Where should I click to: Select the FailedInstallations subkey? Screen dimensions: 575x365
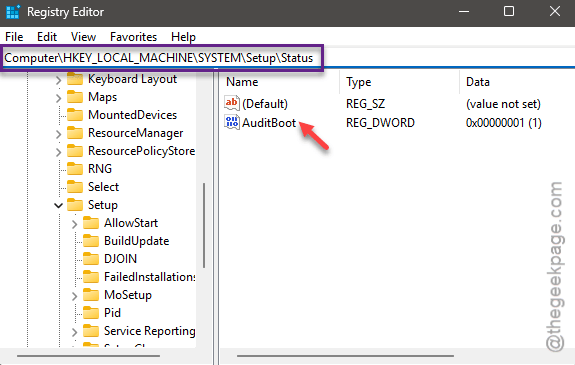pos(149,277)
